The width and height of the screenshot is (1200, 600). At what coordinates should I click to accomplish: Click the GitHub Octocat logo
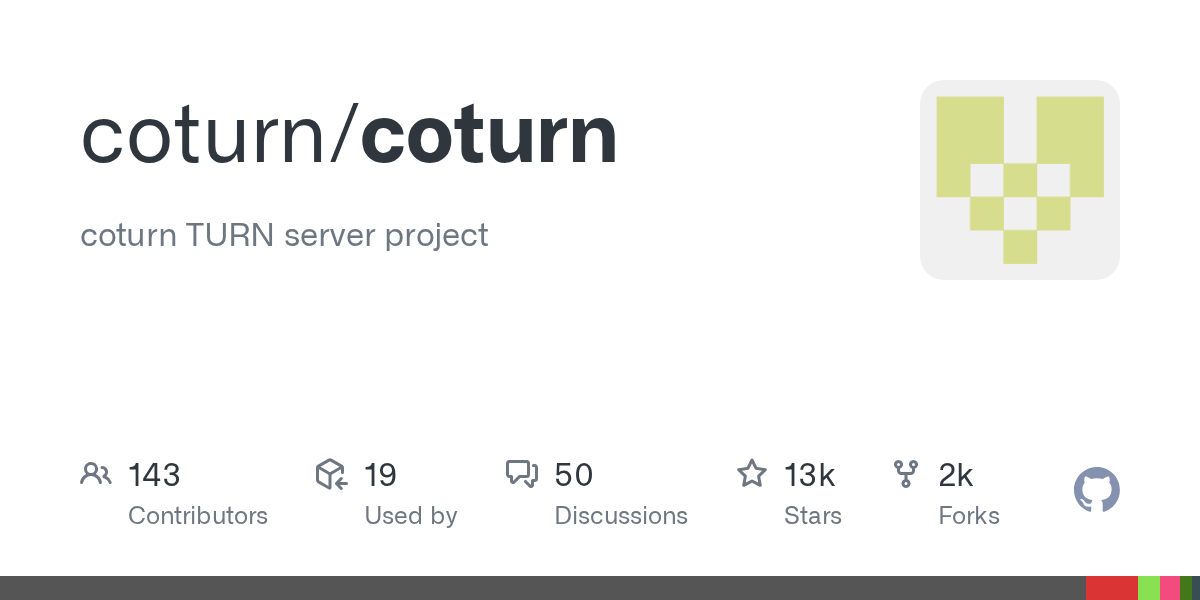[1096, 490]
